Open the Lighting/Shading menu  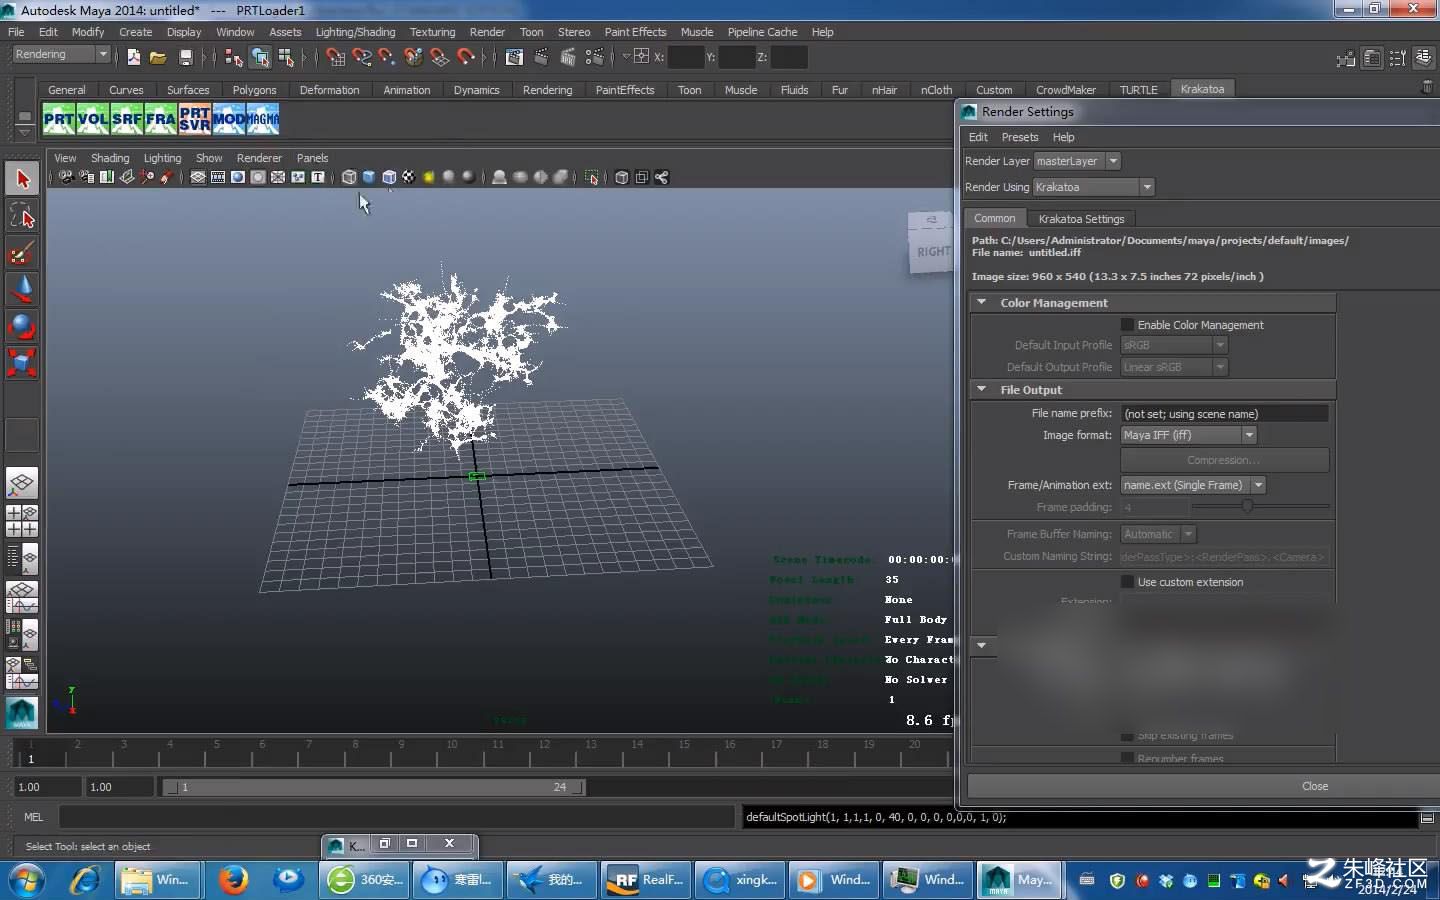355,32
